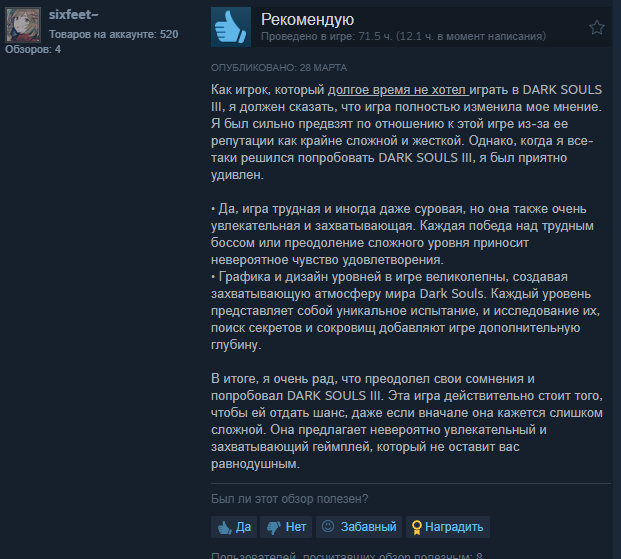Click the Рекомендую review title
Viewport: 621px width, 559px height.
tap(307, 19)
